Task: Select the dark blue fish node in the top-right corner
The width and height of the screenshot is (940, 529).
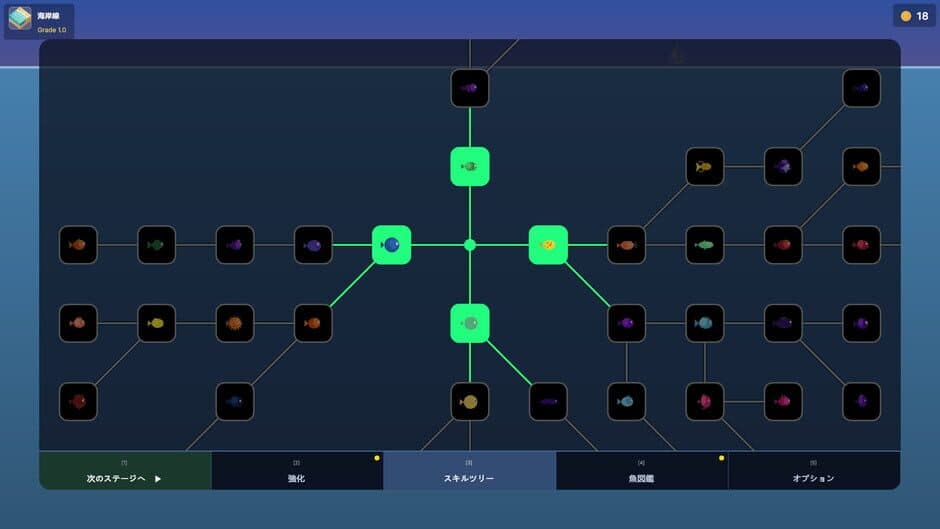Action: click(861, 88)
